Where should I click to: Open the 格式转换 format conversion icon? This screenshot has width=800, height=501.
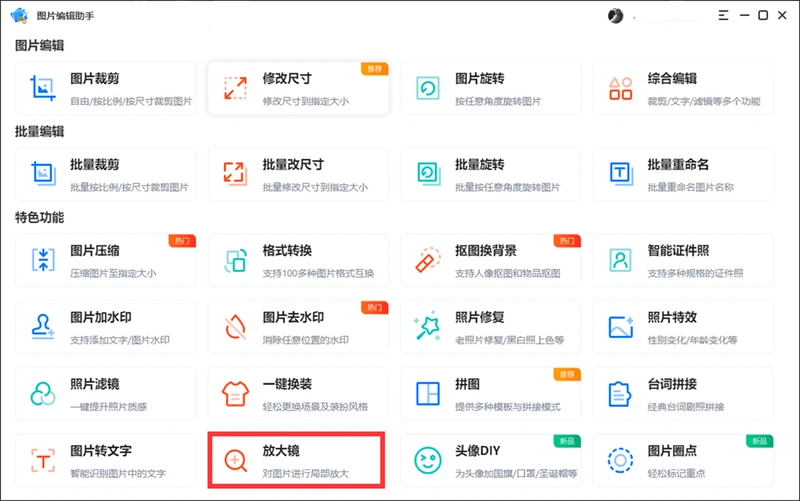pyautogui.click(x=235, y=260)
